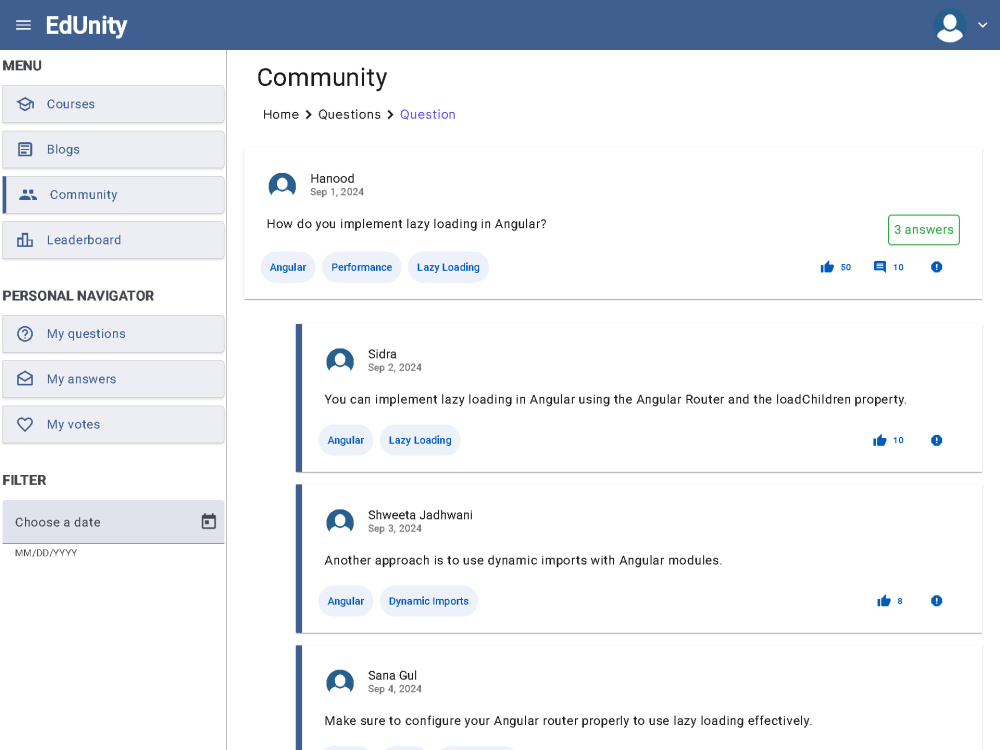Image resolution: width=1000 pixels, height=750 pixels.
Task: Click the name Sana Gul
Action: pos(392,675)
